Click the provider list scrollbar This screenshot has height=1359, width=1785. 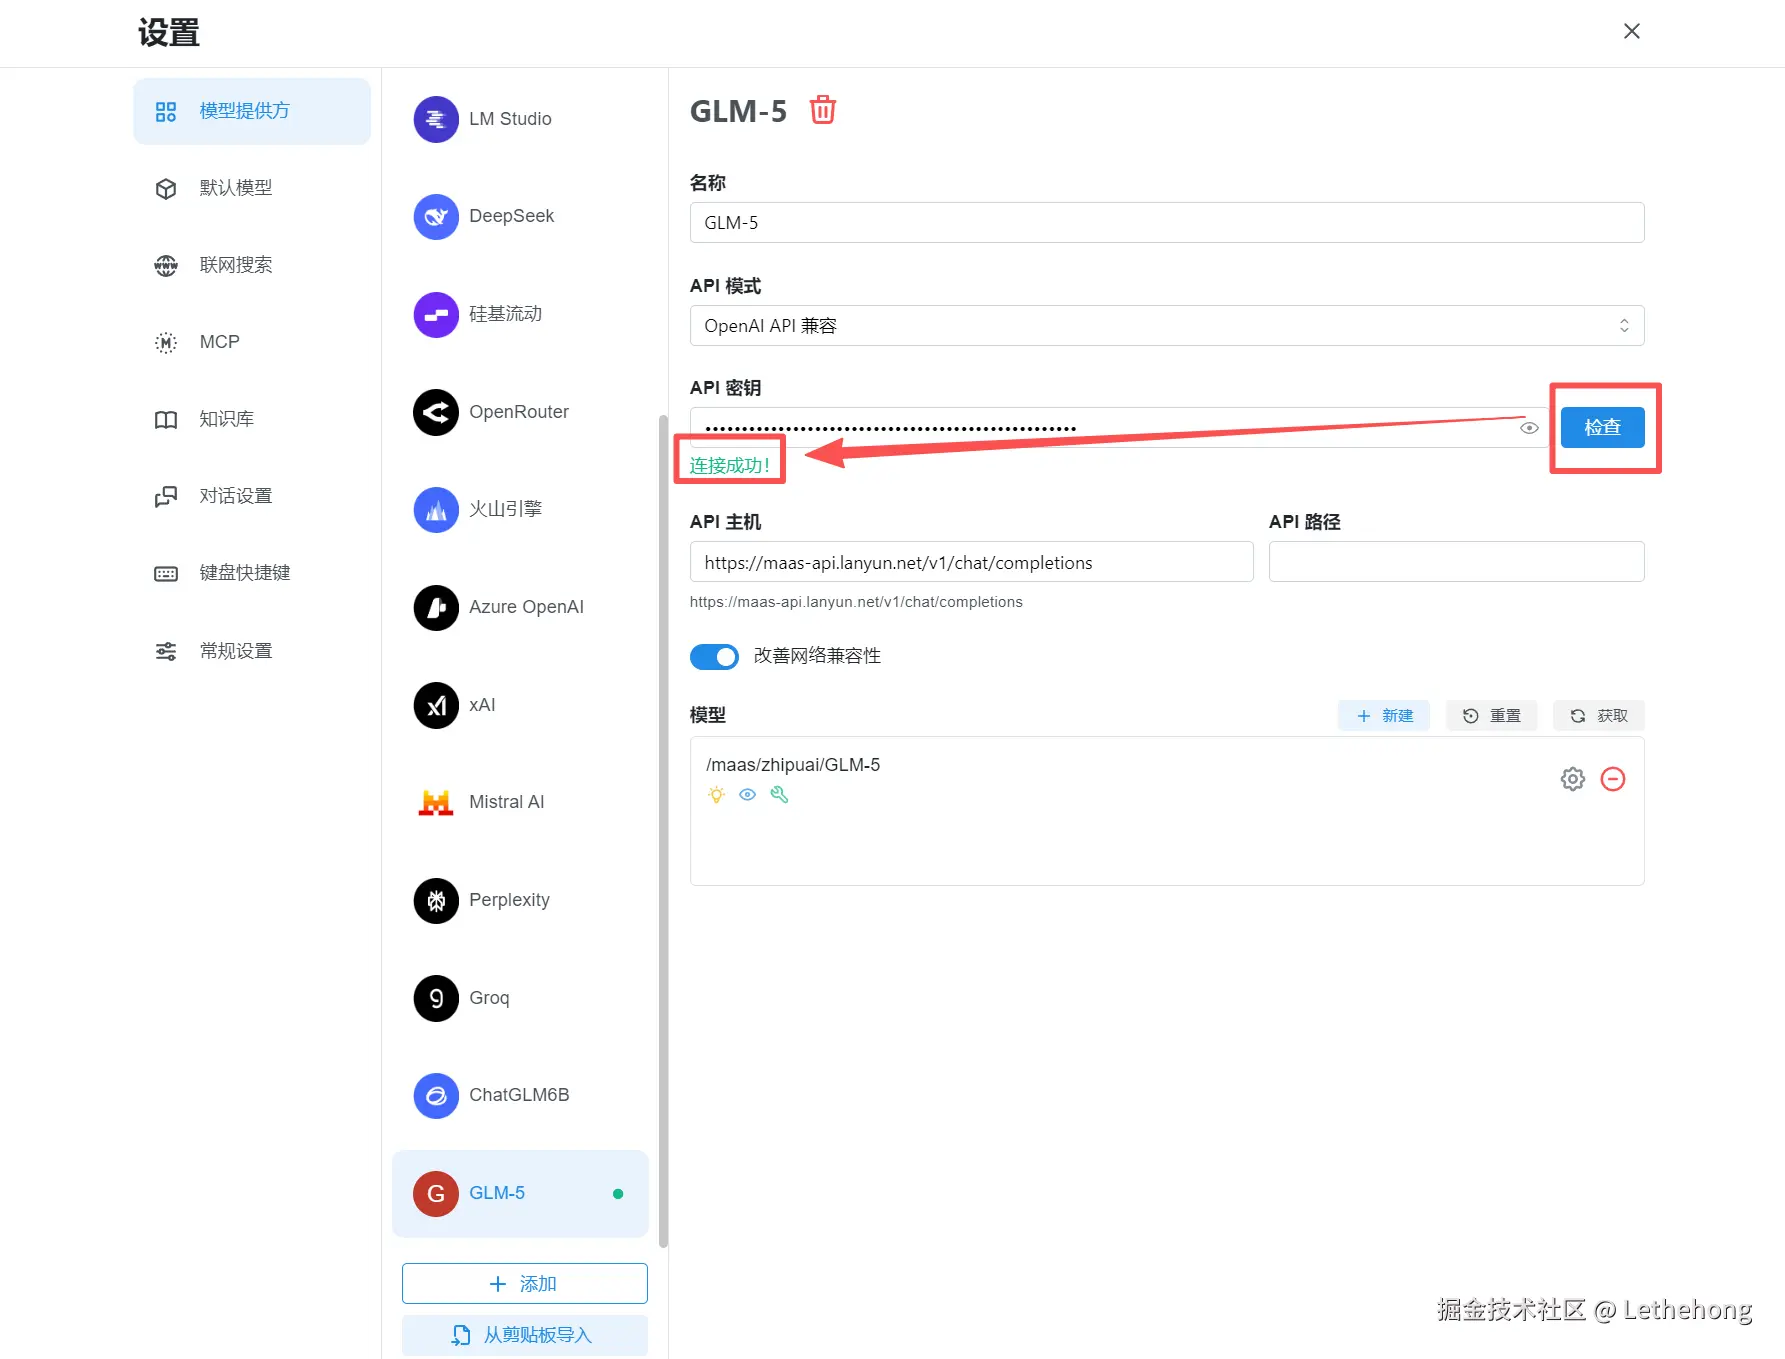coord(663,830)
